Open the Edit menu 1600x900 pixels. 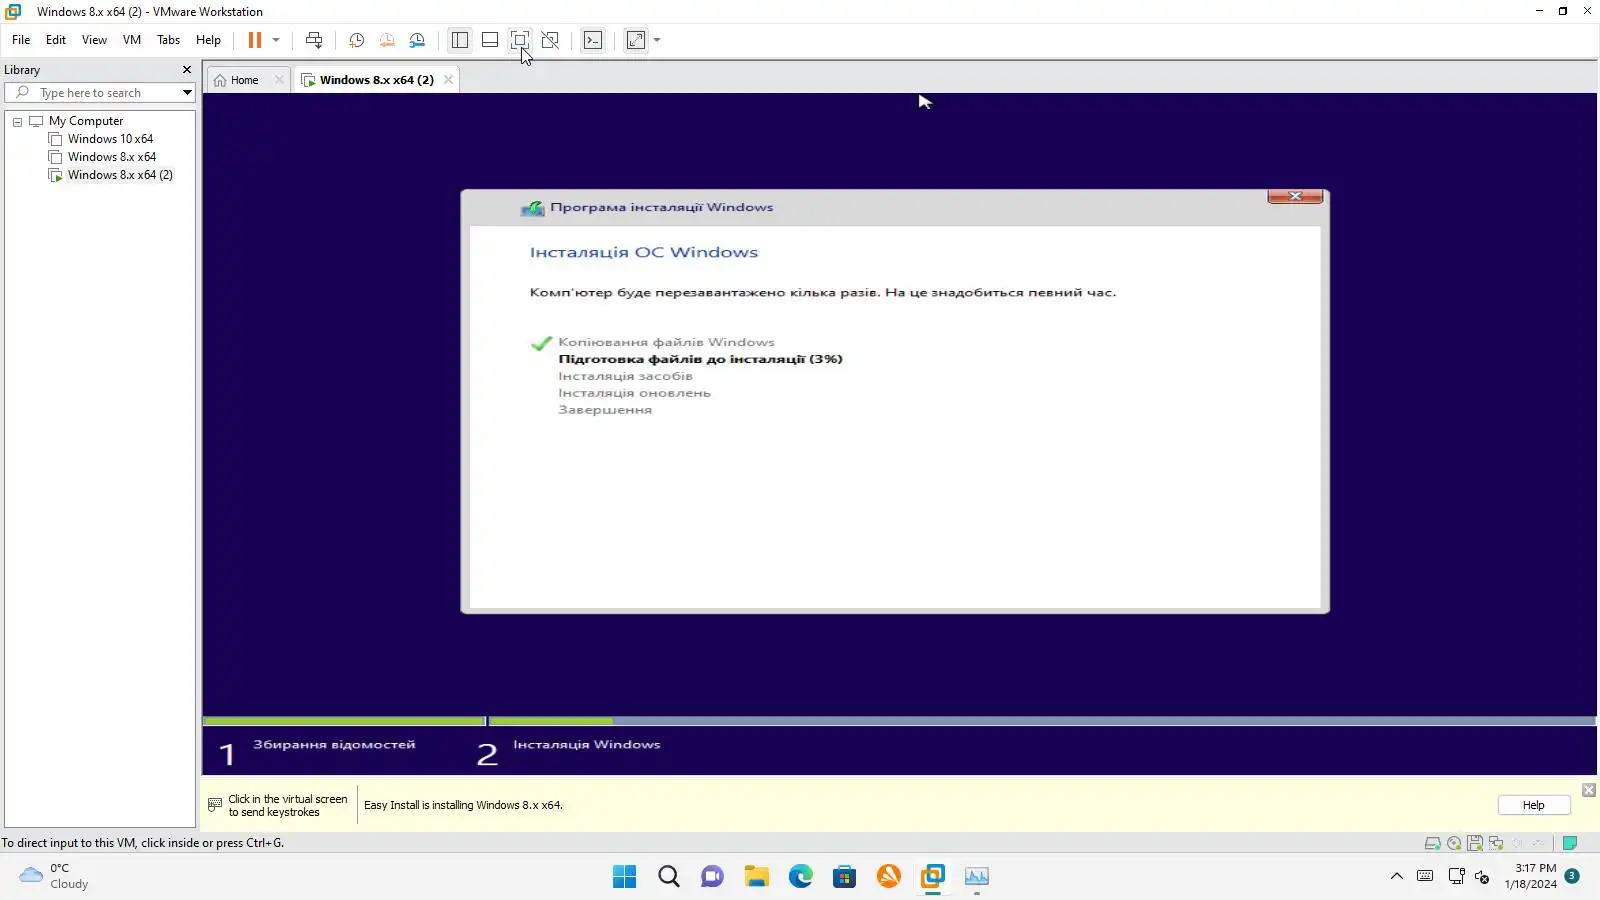point(56,40)
